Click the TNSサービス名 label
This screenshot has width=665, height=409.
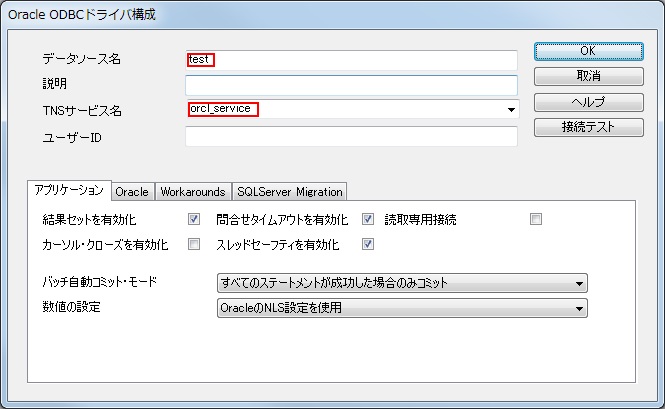click(x=82, y=111)
